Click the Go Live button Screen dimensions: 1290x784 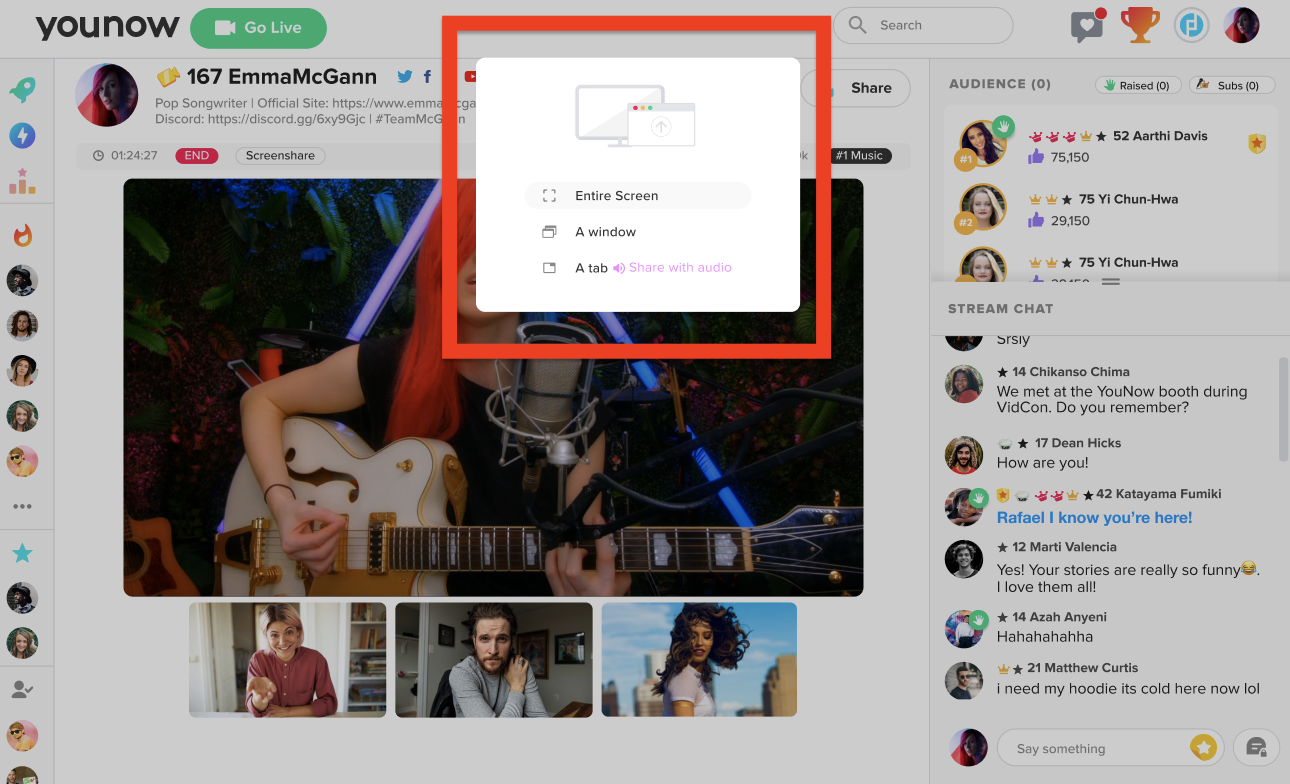258,28
